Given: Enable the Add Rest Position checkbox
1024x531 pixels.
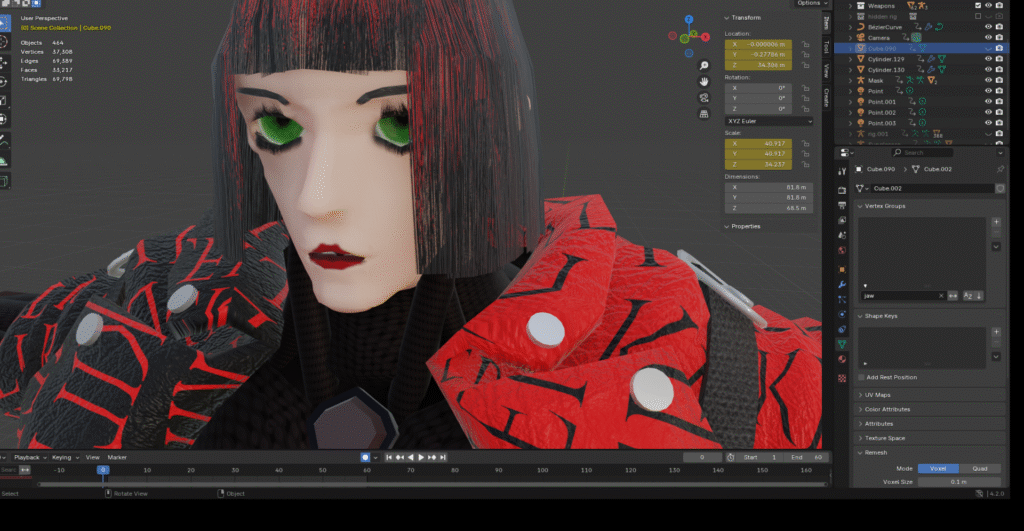Looking at the screenshot, I should (862, 377).
